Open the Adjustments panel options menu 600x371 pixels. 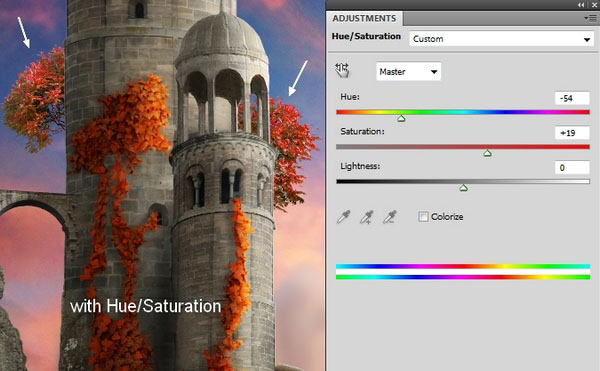[590, 18]
